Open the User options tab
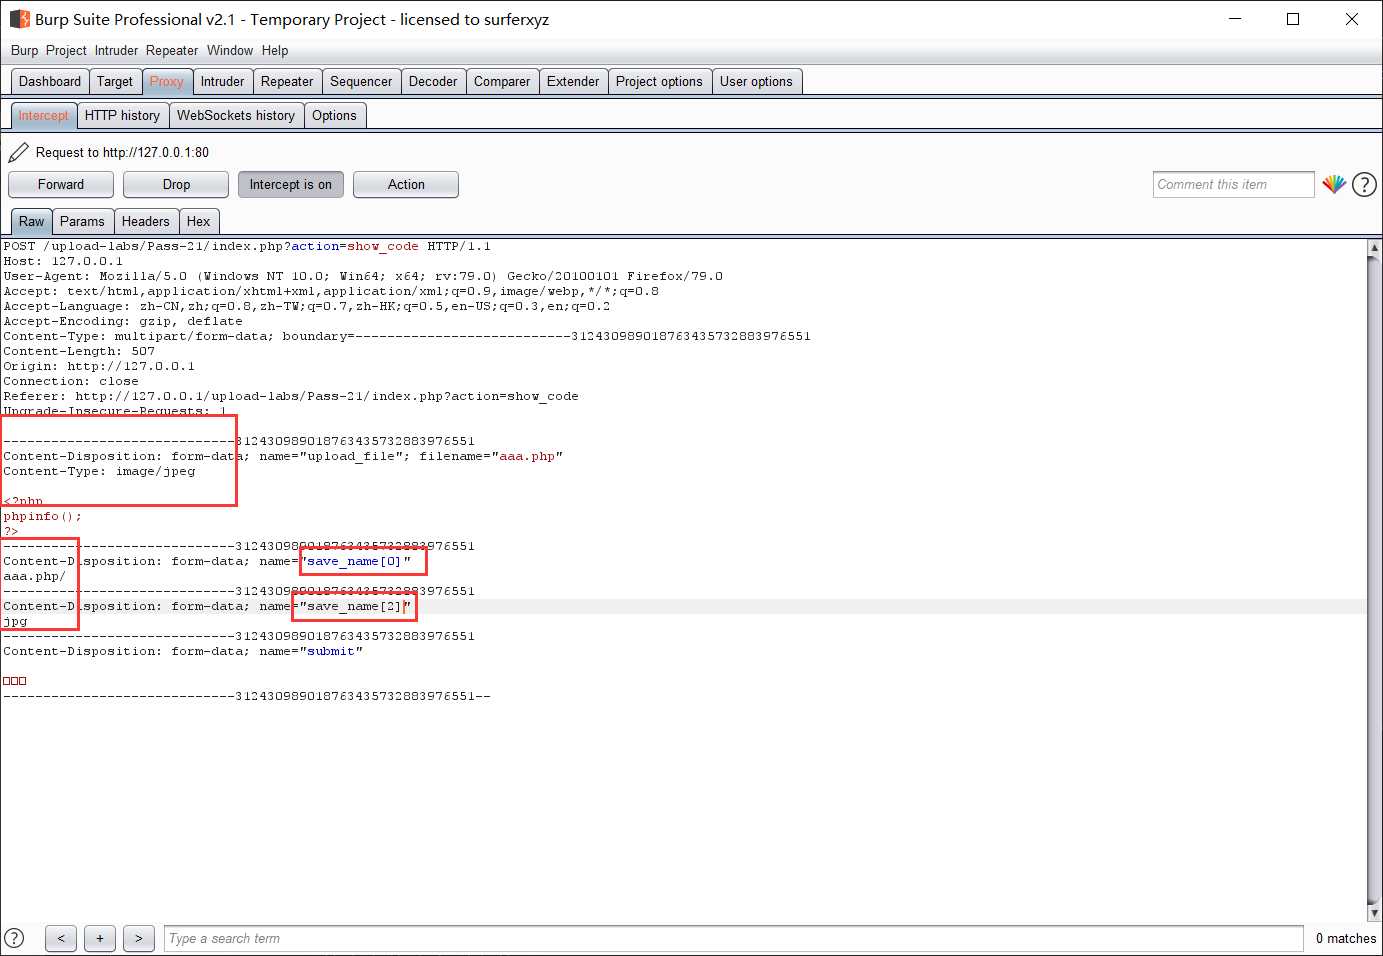This screenshot has width=1383, height=956. click(756, 82)
